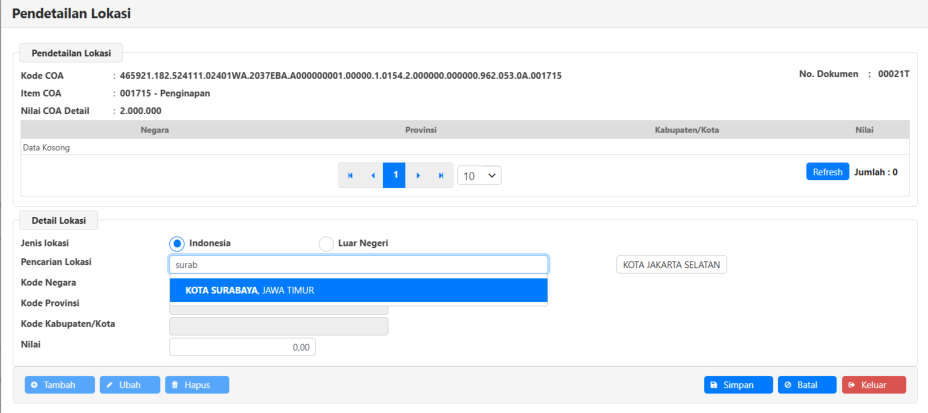
Task: Open the rows-per-page 10 dropdown
Action: [x=479, y=175]
